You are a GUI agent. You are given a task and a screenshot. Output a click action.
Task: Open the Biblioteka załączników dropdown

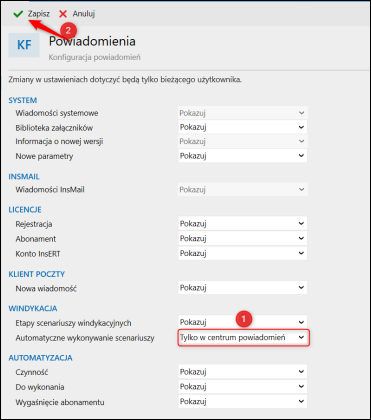(243, 127)
